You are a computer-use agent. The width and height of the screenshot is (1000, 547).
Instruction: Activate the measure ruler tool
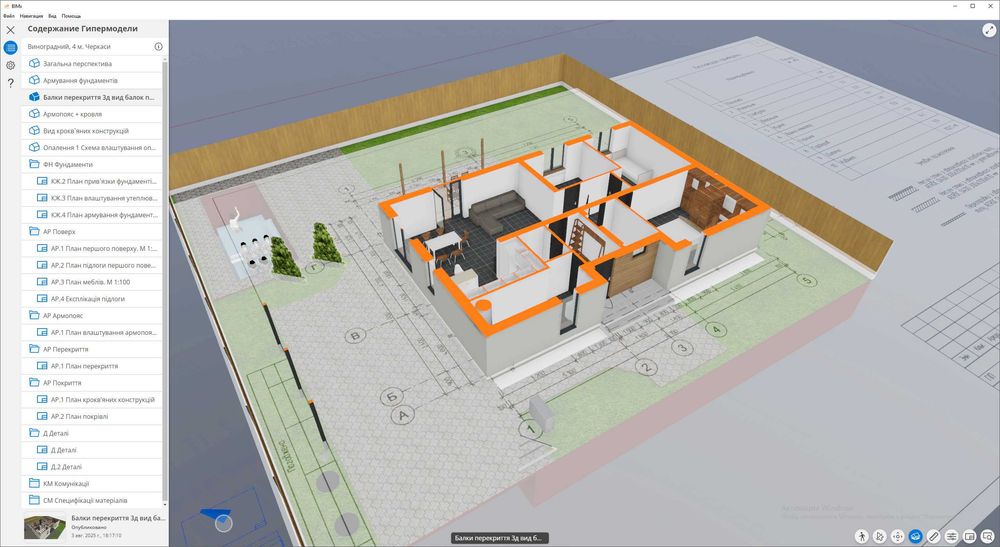pos(934,537)
